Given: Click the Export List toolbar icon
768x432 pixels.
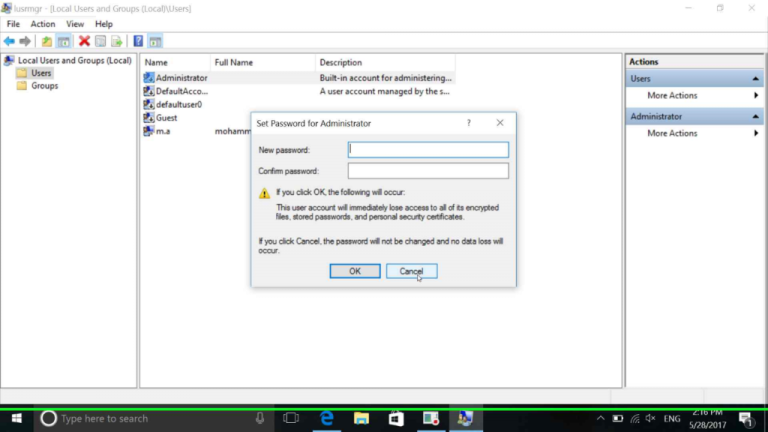Looking at the screenshot, I should click(x=117, y=41).
